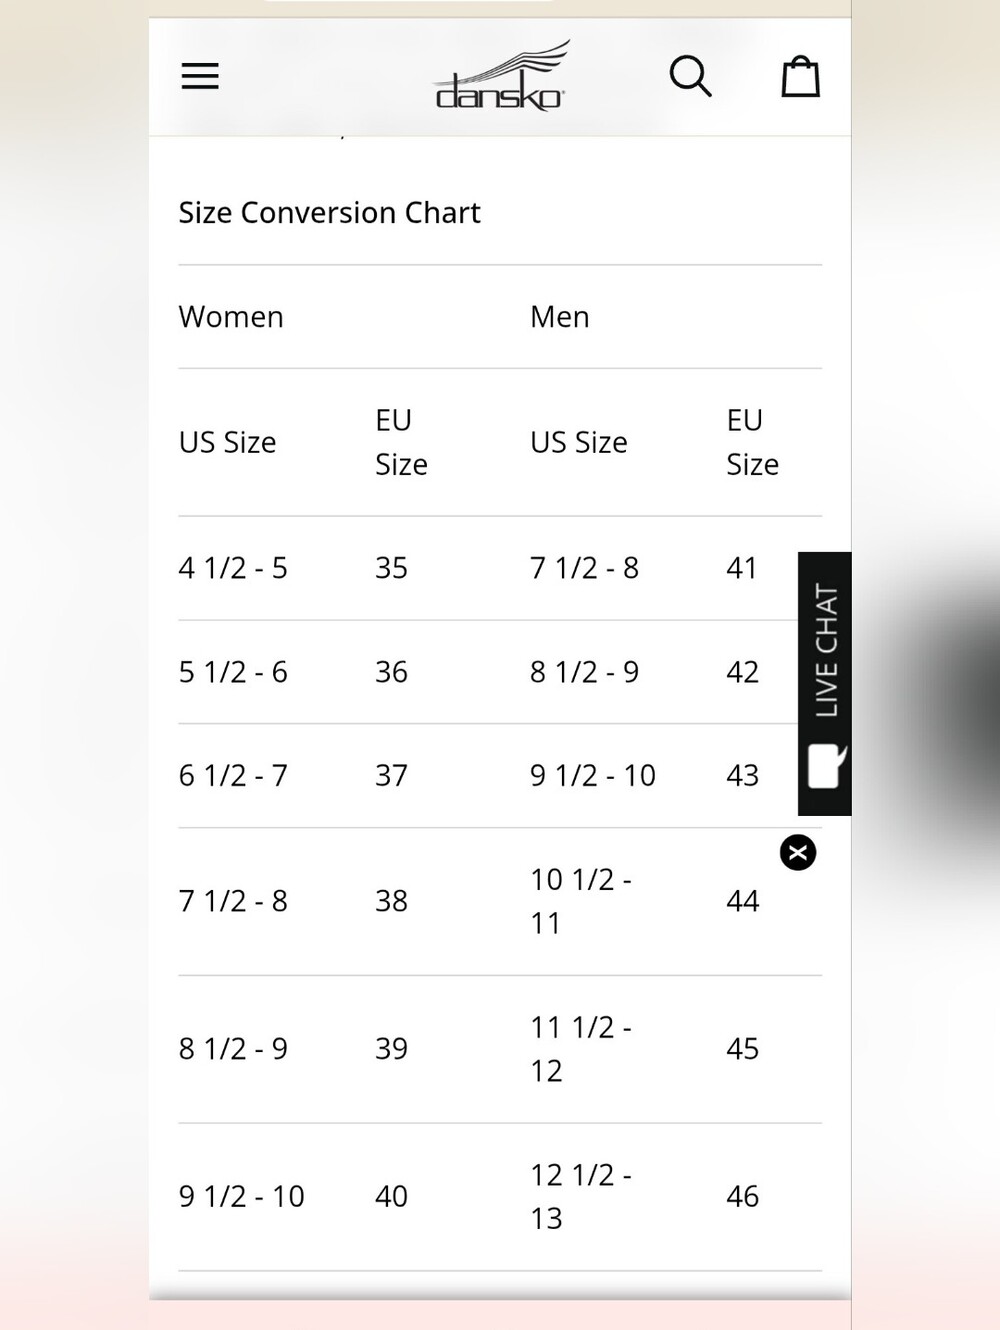
Task: Click the chat bubble icon in Live Chat
Action: 826,766
